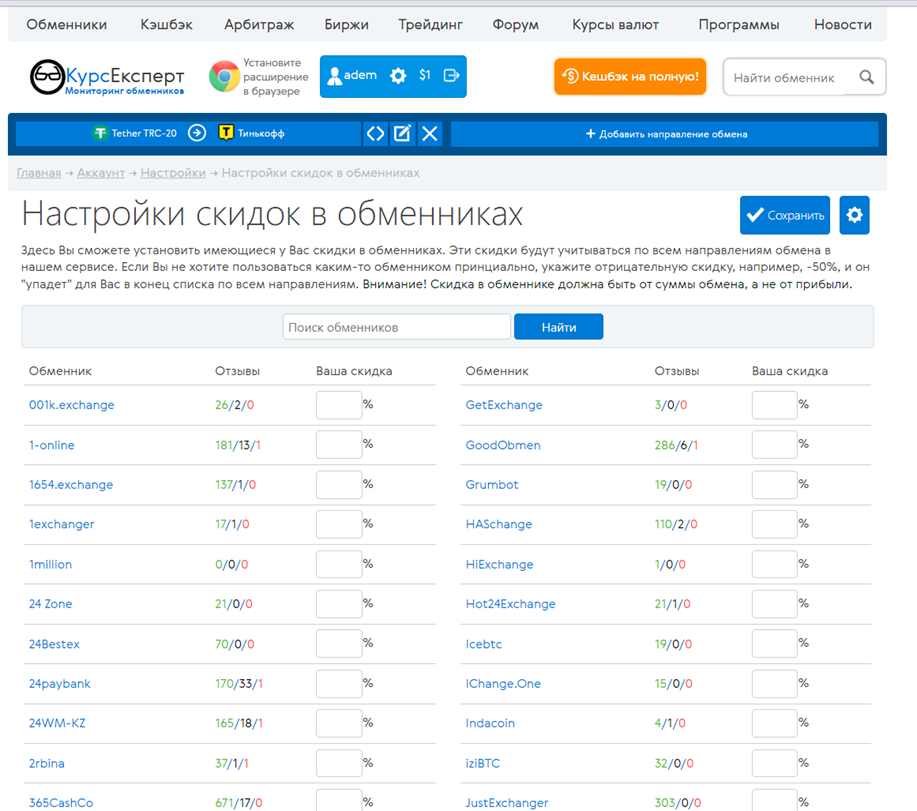Focus the Поиск обменников input field
The width and height of the screenshot is (917, 811).
point(397,327)
